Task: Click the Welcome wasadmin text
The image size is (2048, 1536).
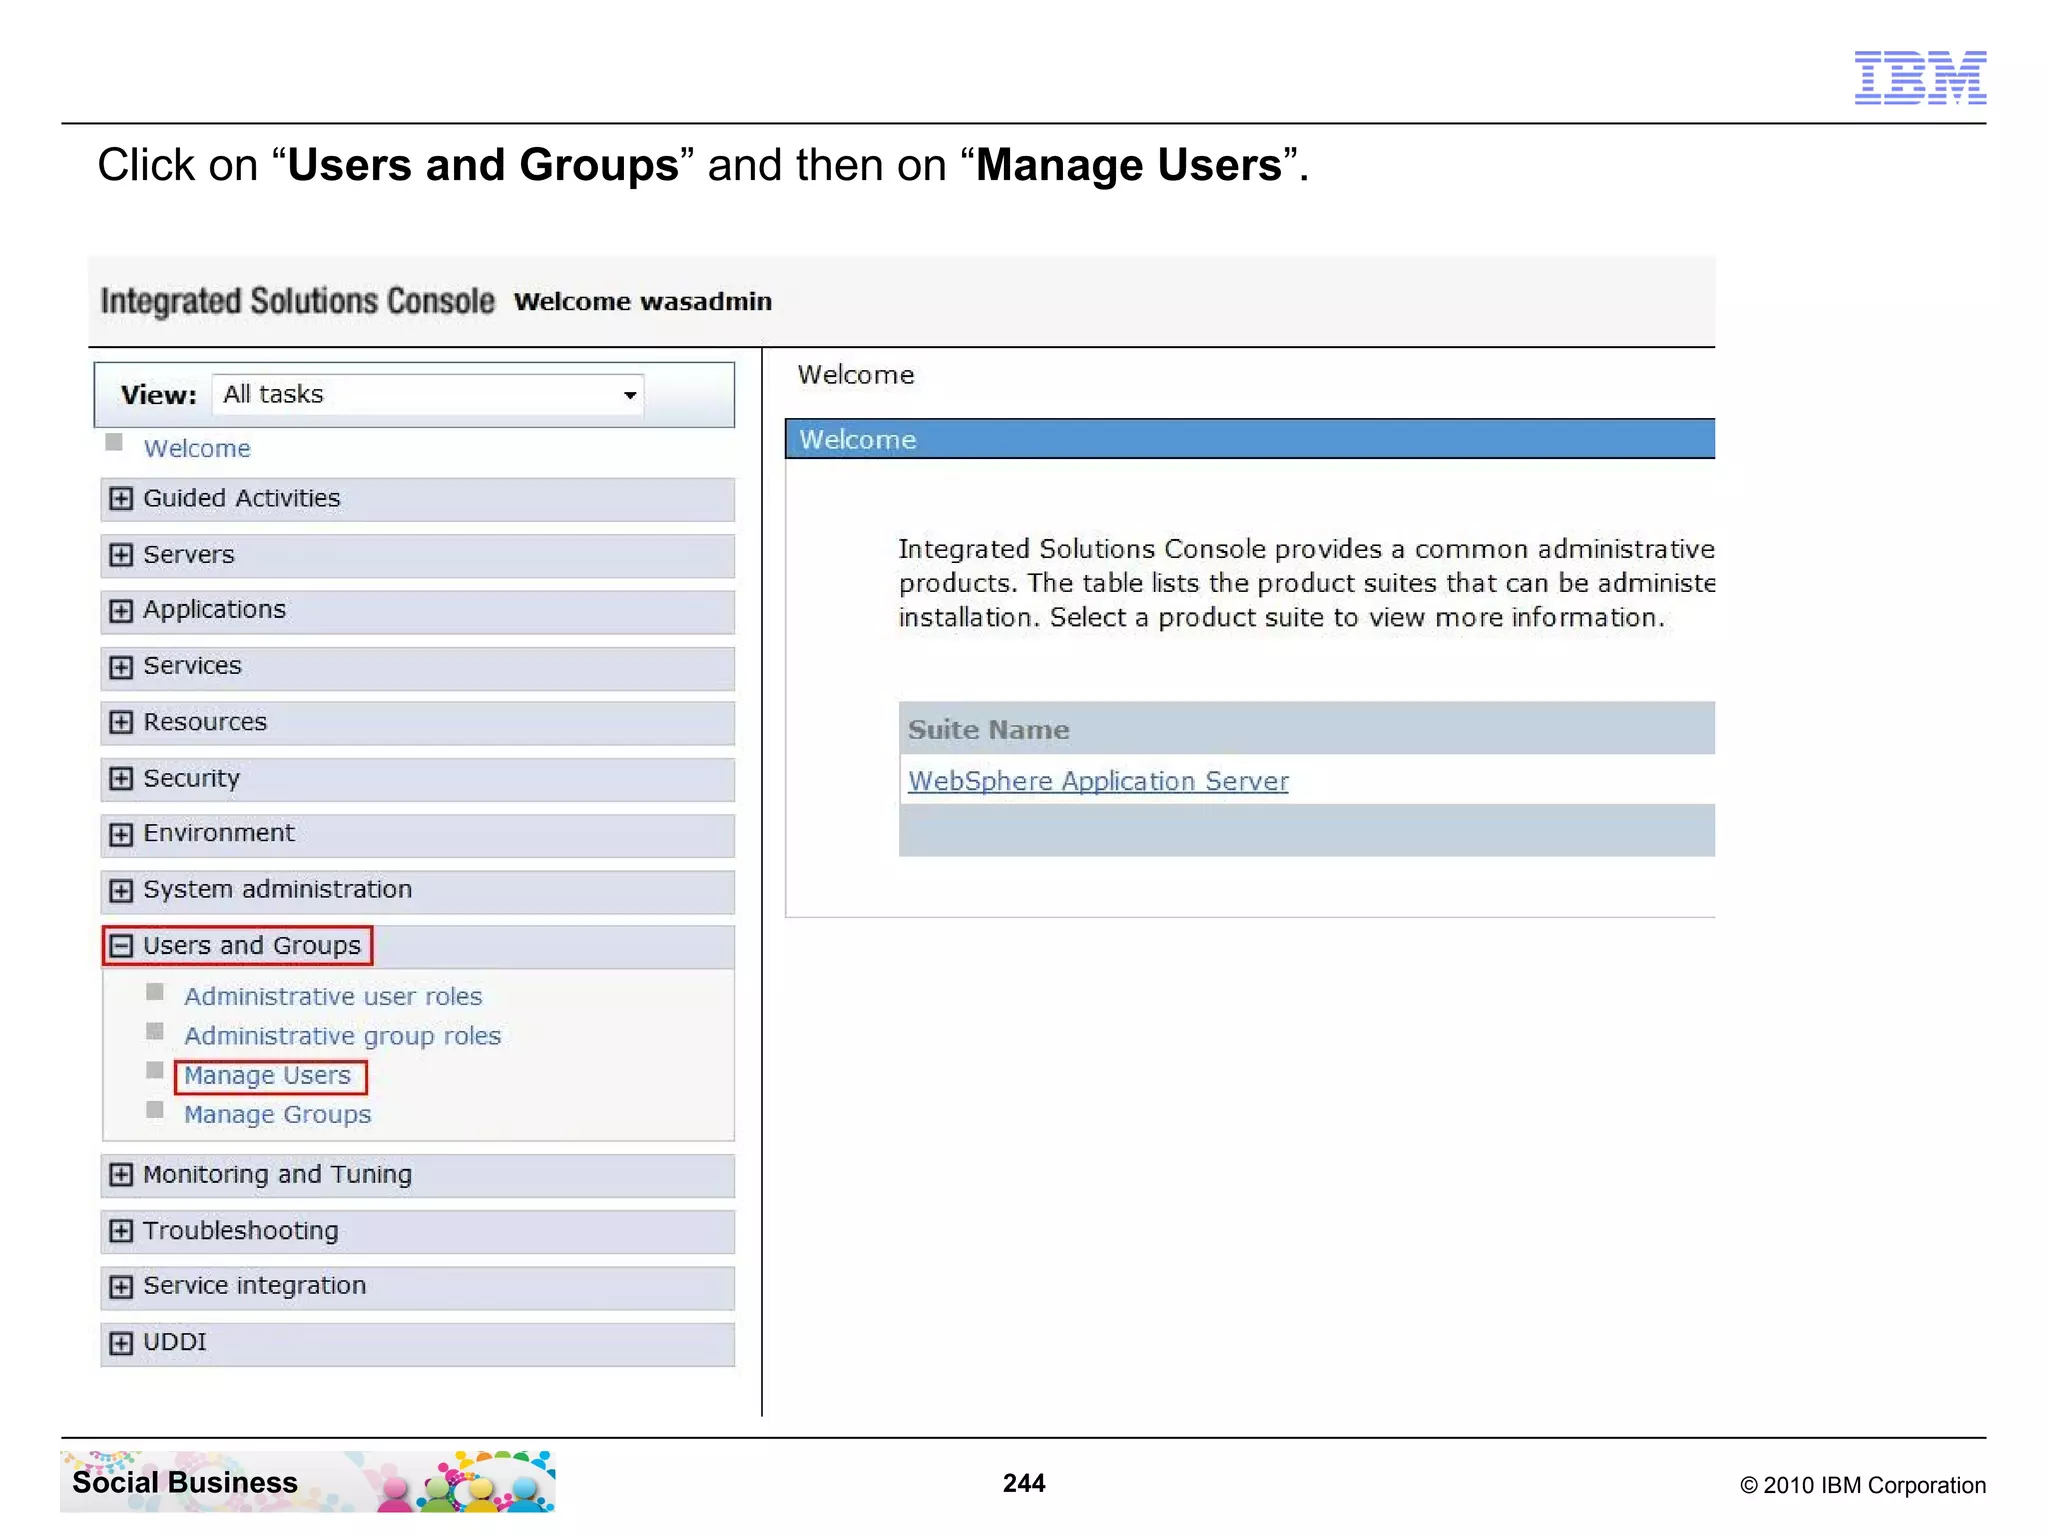Action: point(643,302)
